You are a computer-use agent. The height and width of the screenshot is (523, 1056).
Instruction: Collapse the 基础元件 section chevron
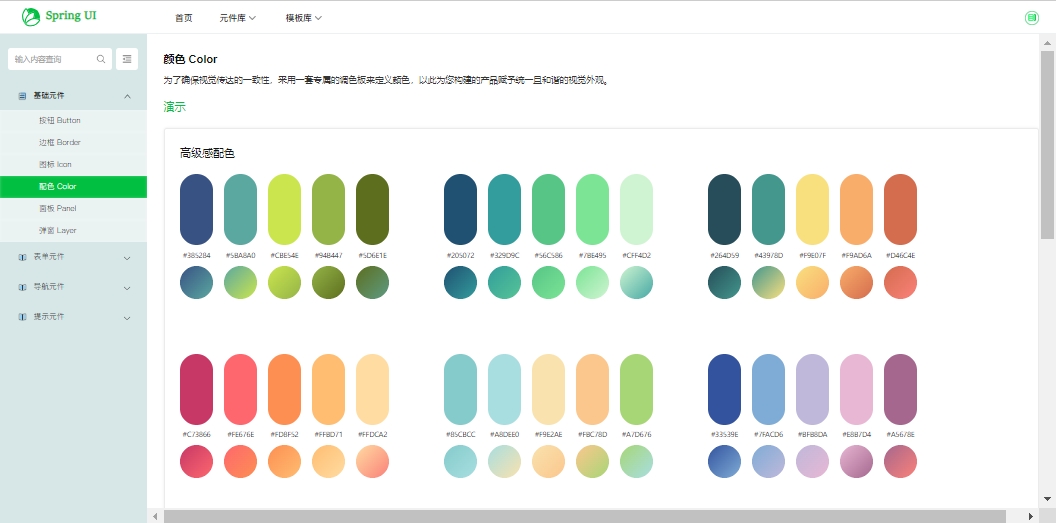[x=127, y=97]
